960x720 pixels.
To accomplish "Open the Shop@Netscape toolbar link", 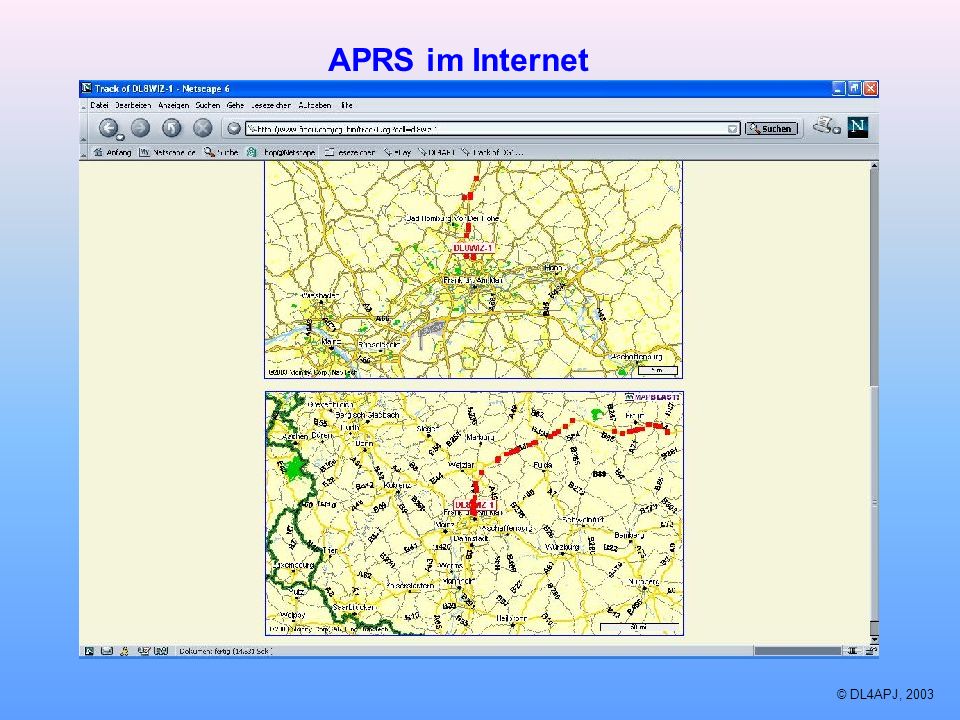I will click(x=281, y=152).
